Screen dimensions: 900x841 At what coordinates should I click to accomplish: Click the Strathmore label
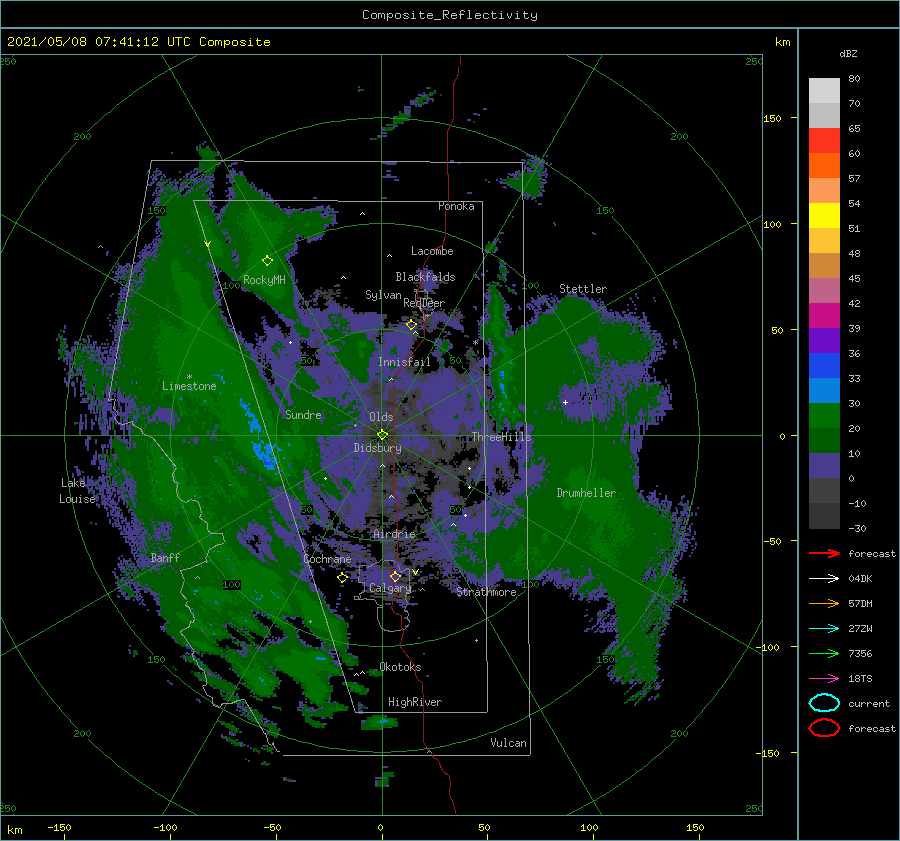tap(487, 592)
